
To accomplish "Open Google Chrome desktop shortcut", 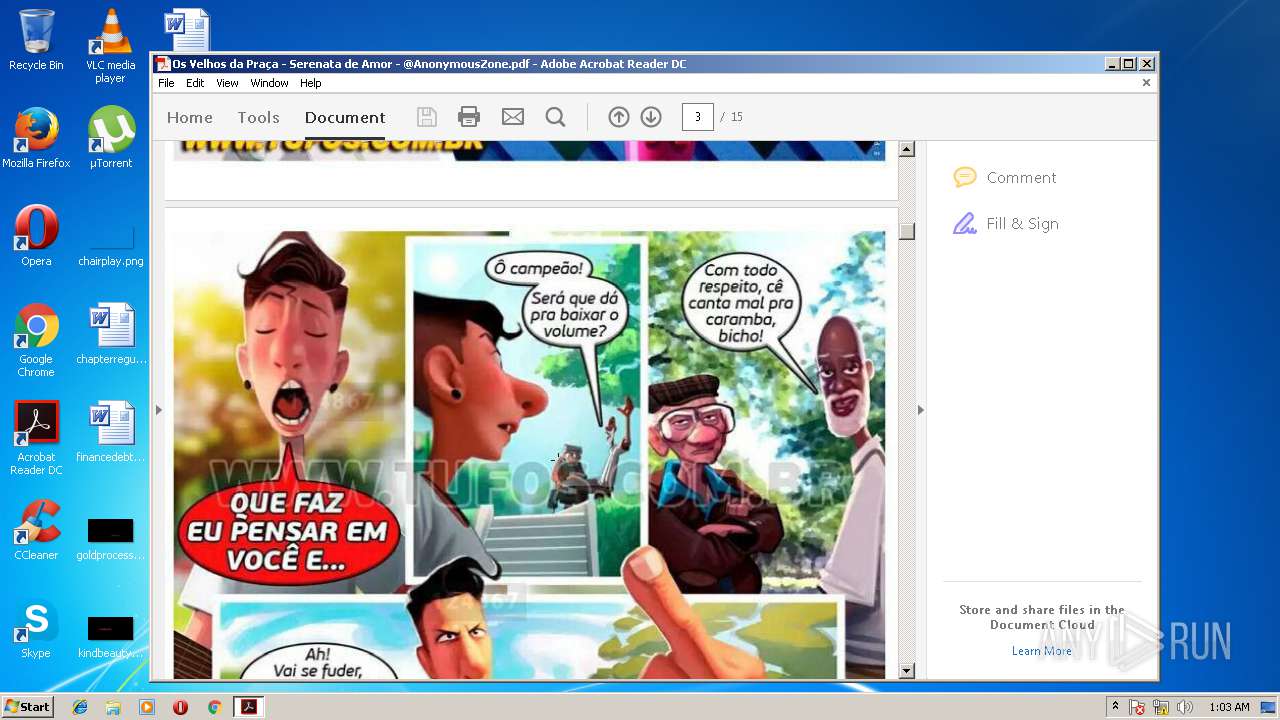I will pos(36,340).
